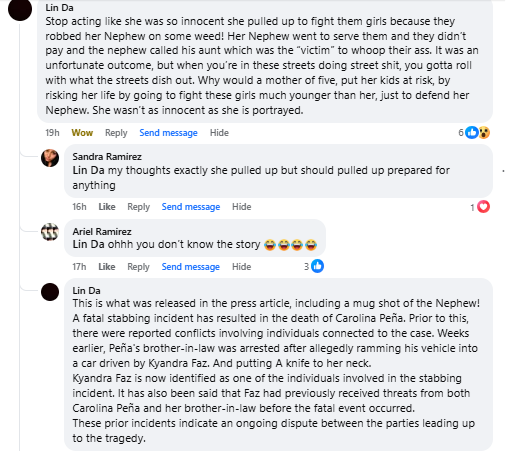Reply to Ariel Ramirez's comment
This screenshot has width=506, height=451.
click(x=138, y=267)
